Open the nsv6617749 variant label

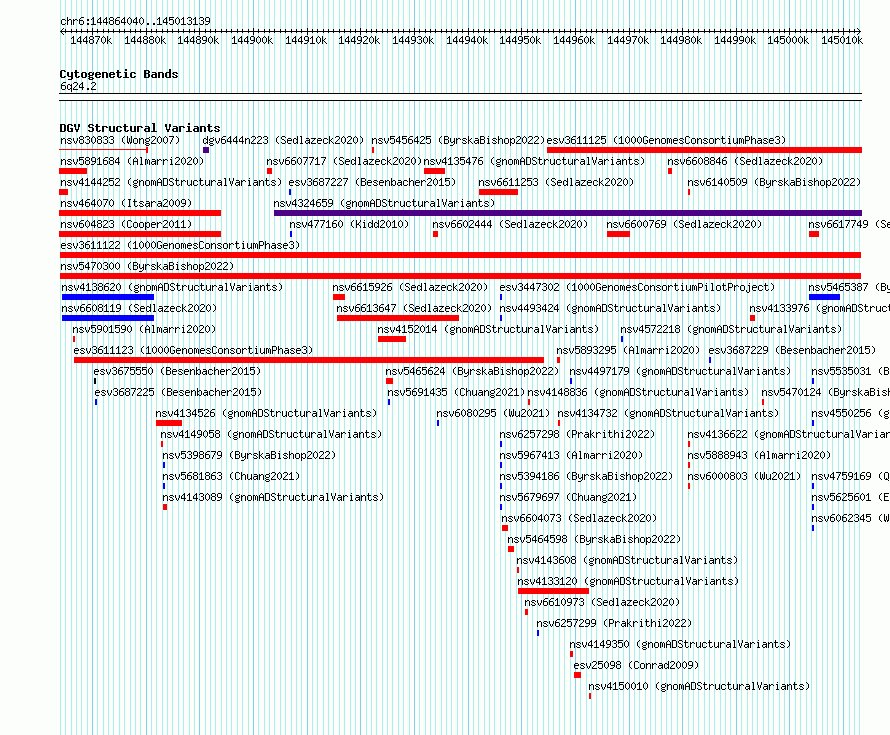pos(849,224)
